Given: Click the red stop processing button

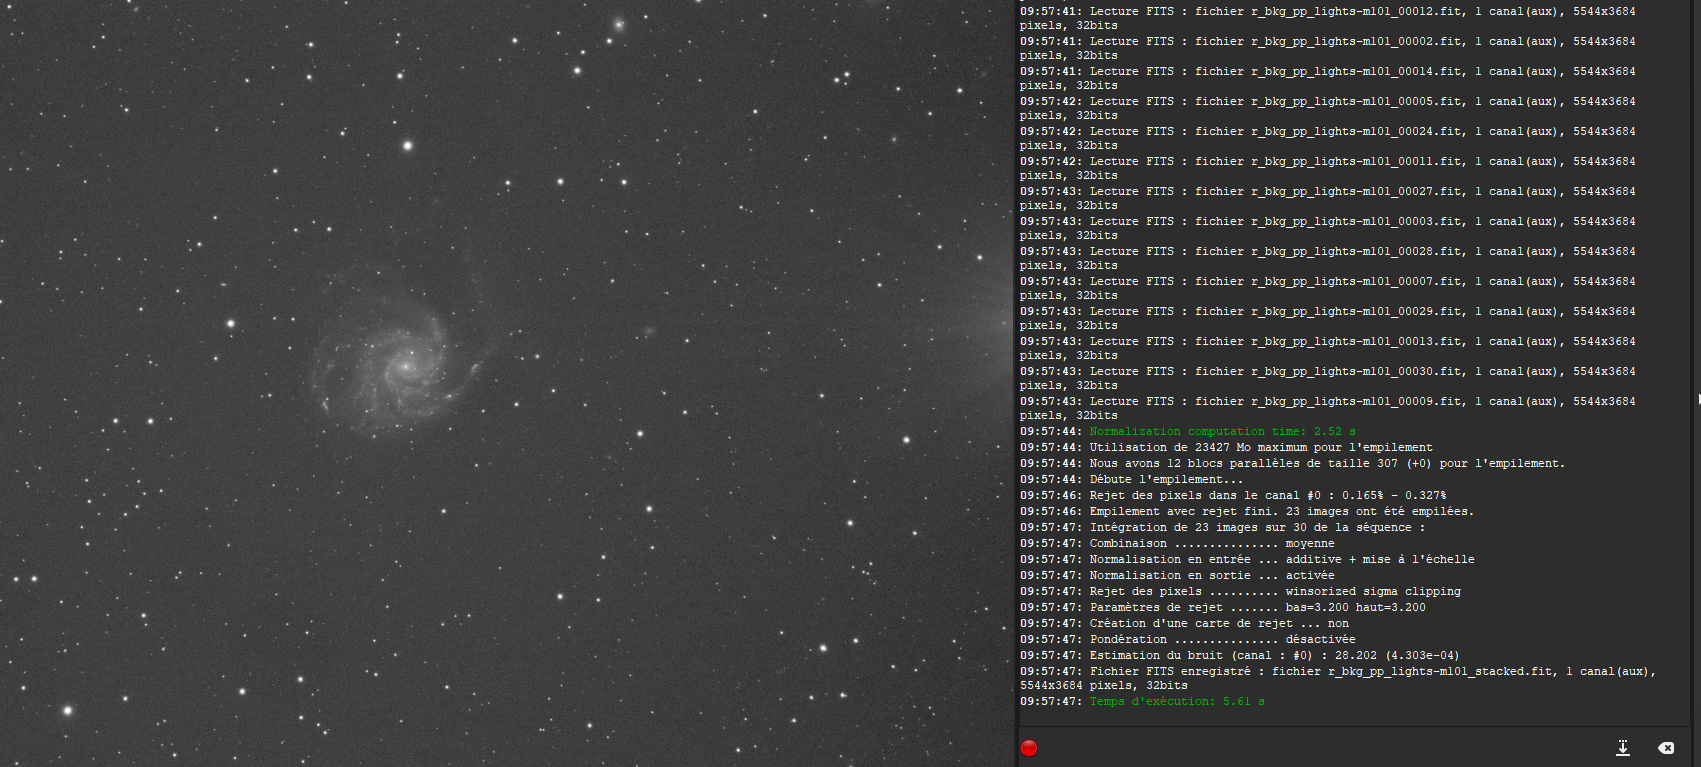Looking at the screenshot, I should click(x=1029, y=748).
